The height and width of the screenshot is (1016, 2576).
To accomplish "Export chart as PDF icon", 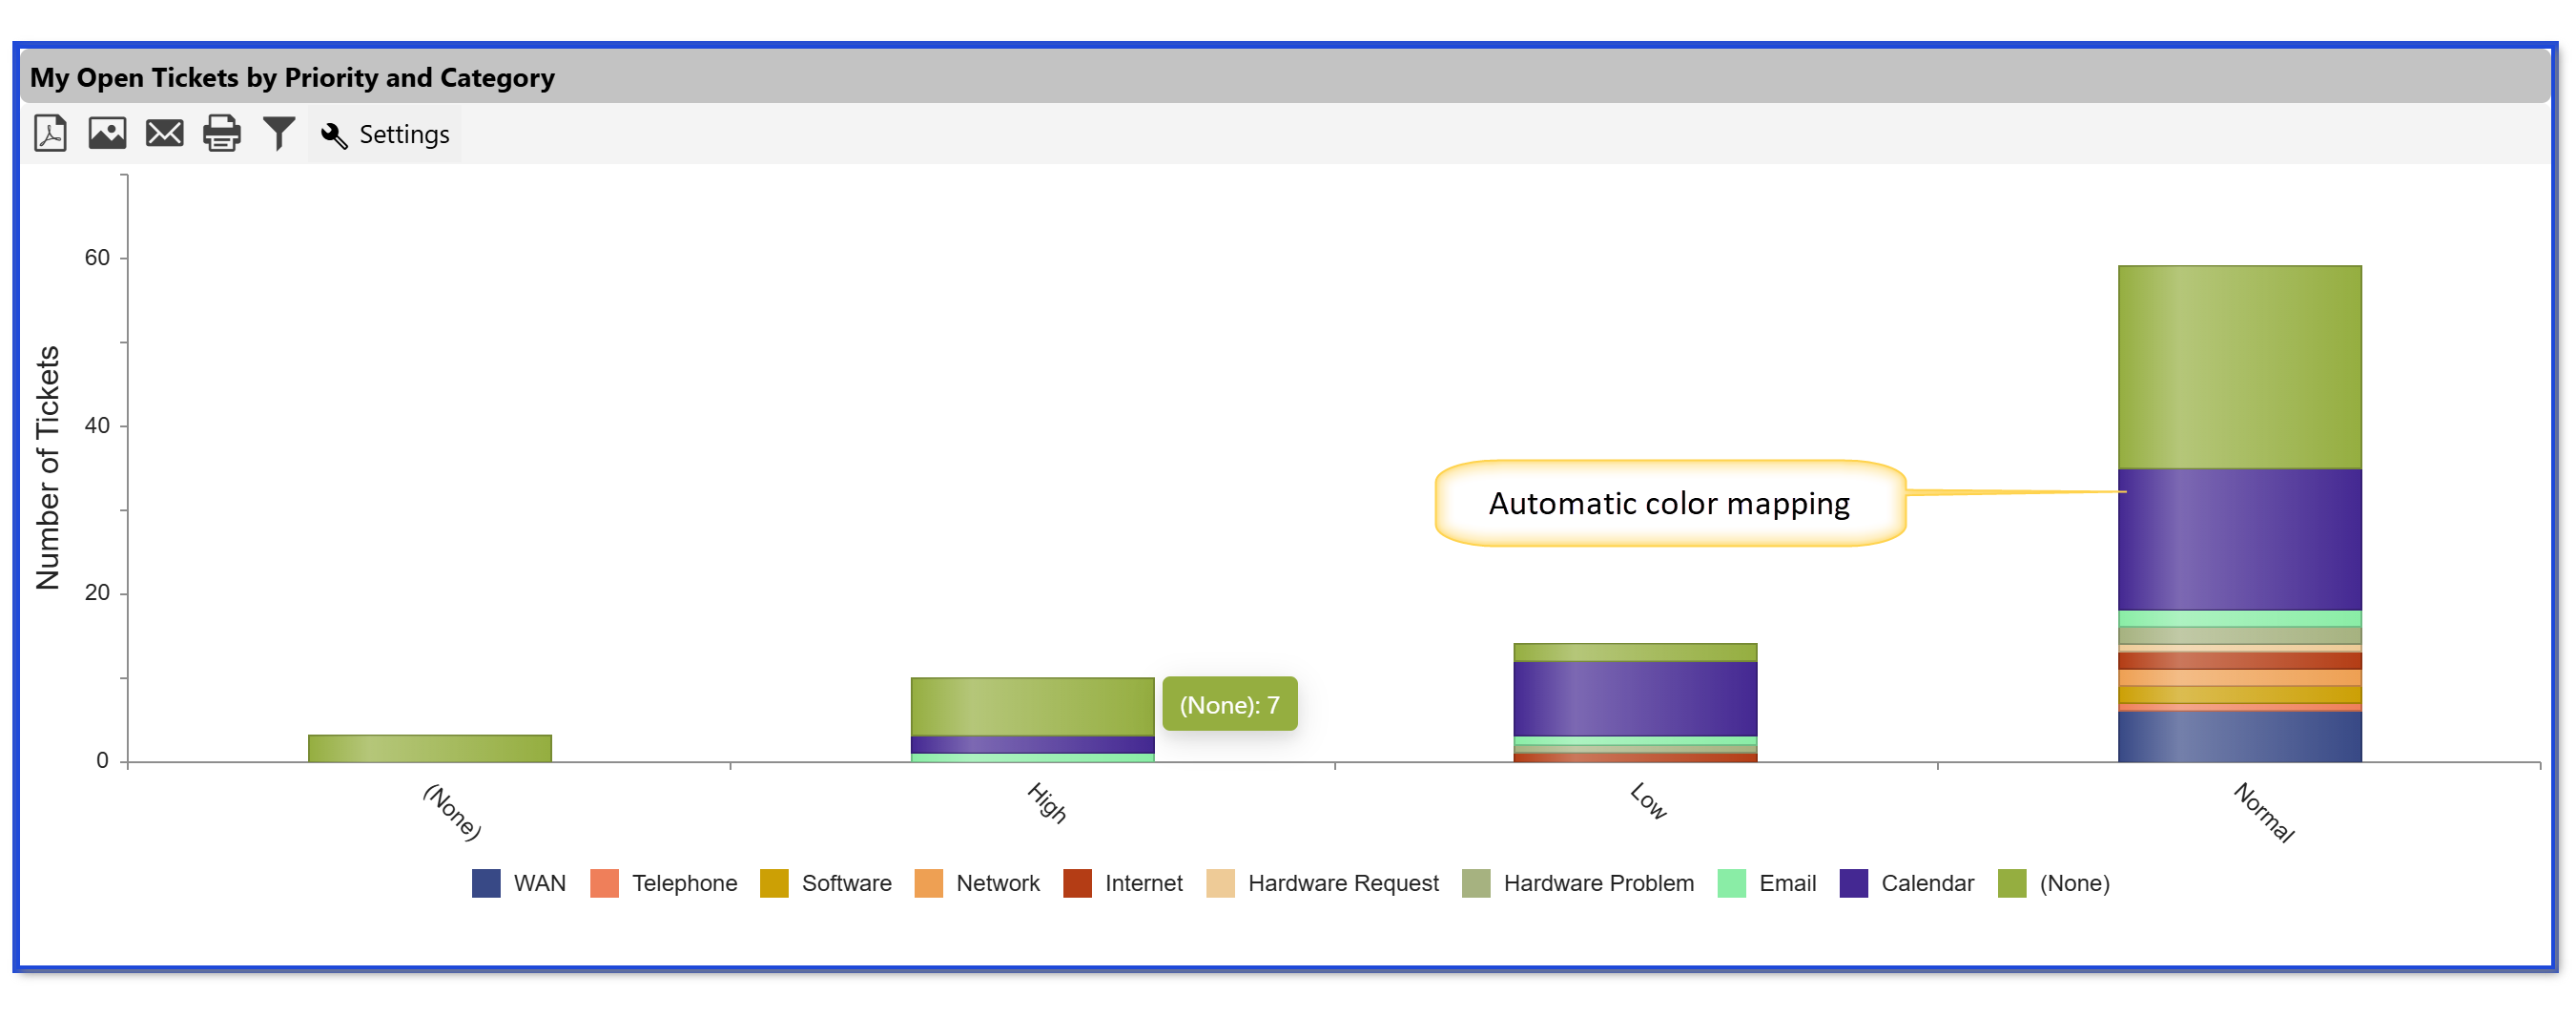I will [50, 133].
